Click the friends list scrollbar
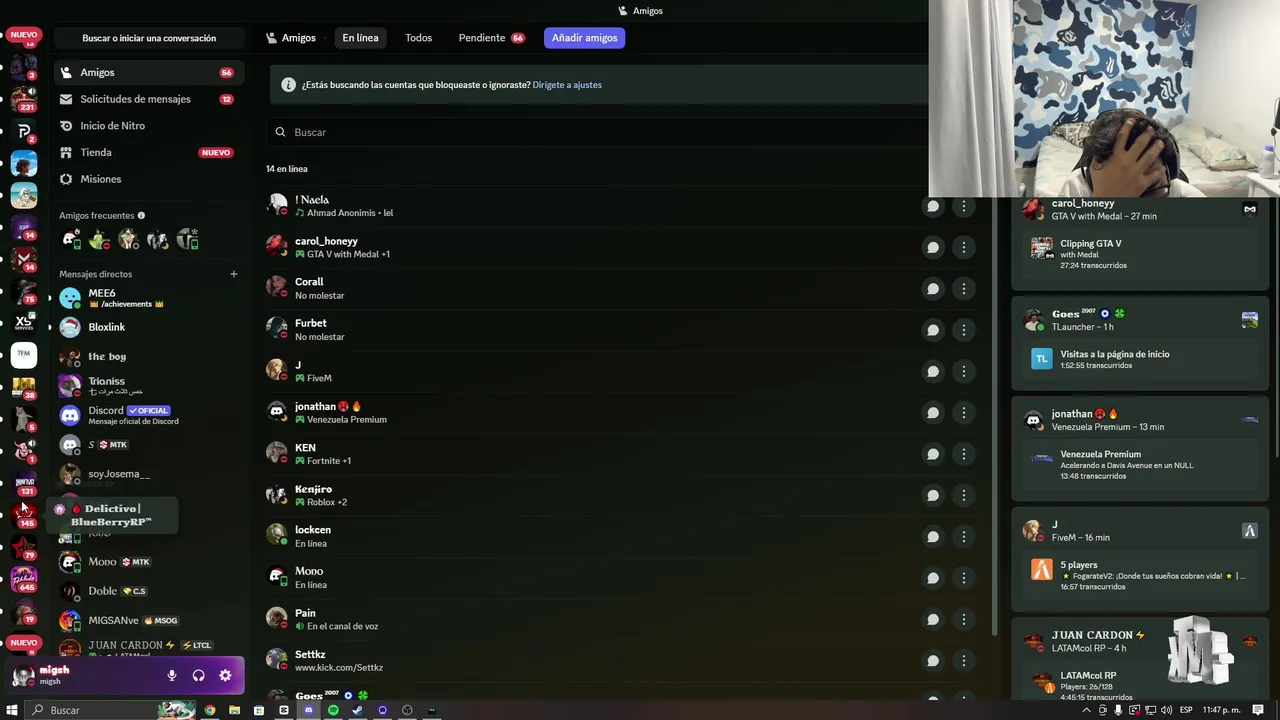Image resolution: width=1280 pixels, height=720 pixels. 996,415
